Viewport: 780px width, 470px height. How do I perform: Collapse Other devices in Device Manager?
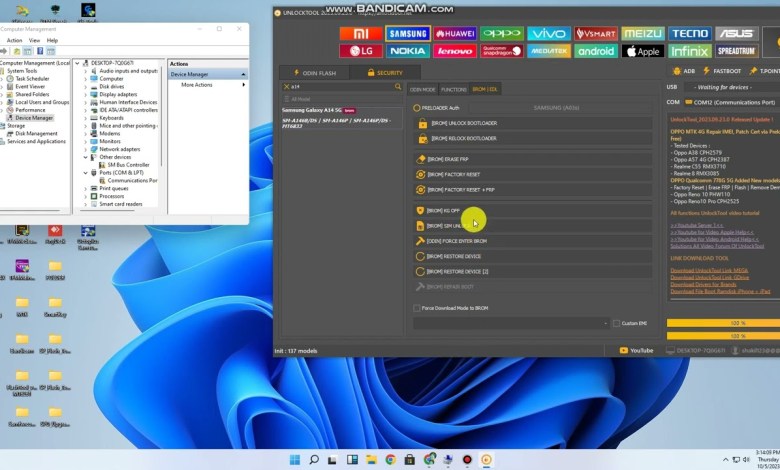pyautogui.click(x=86, y=157)
